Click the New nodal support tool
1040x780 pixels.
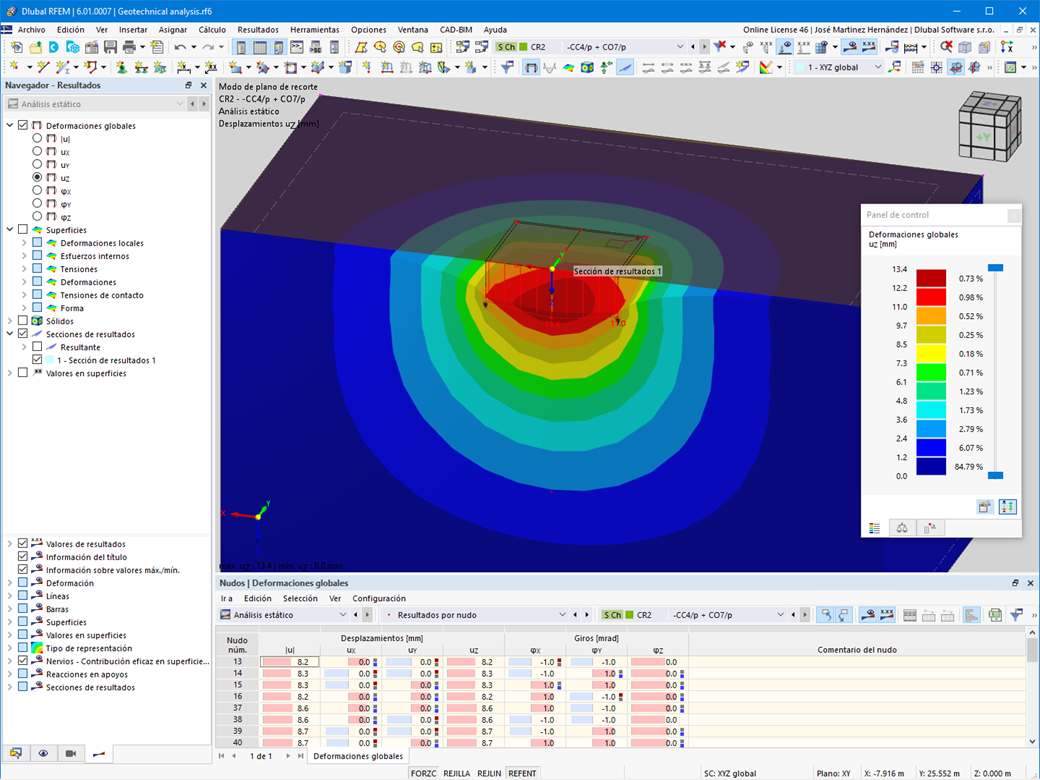121,67
